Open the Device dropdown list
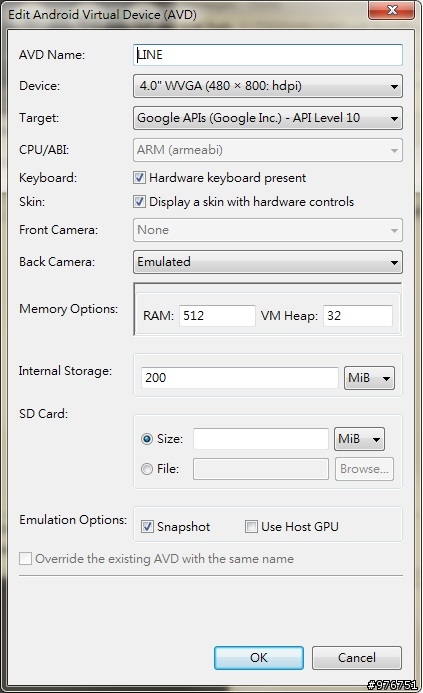This screenshot has width=423, height=693. point(267,86)
